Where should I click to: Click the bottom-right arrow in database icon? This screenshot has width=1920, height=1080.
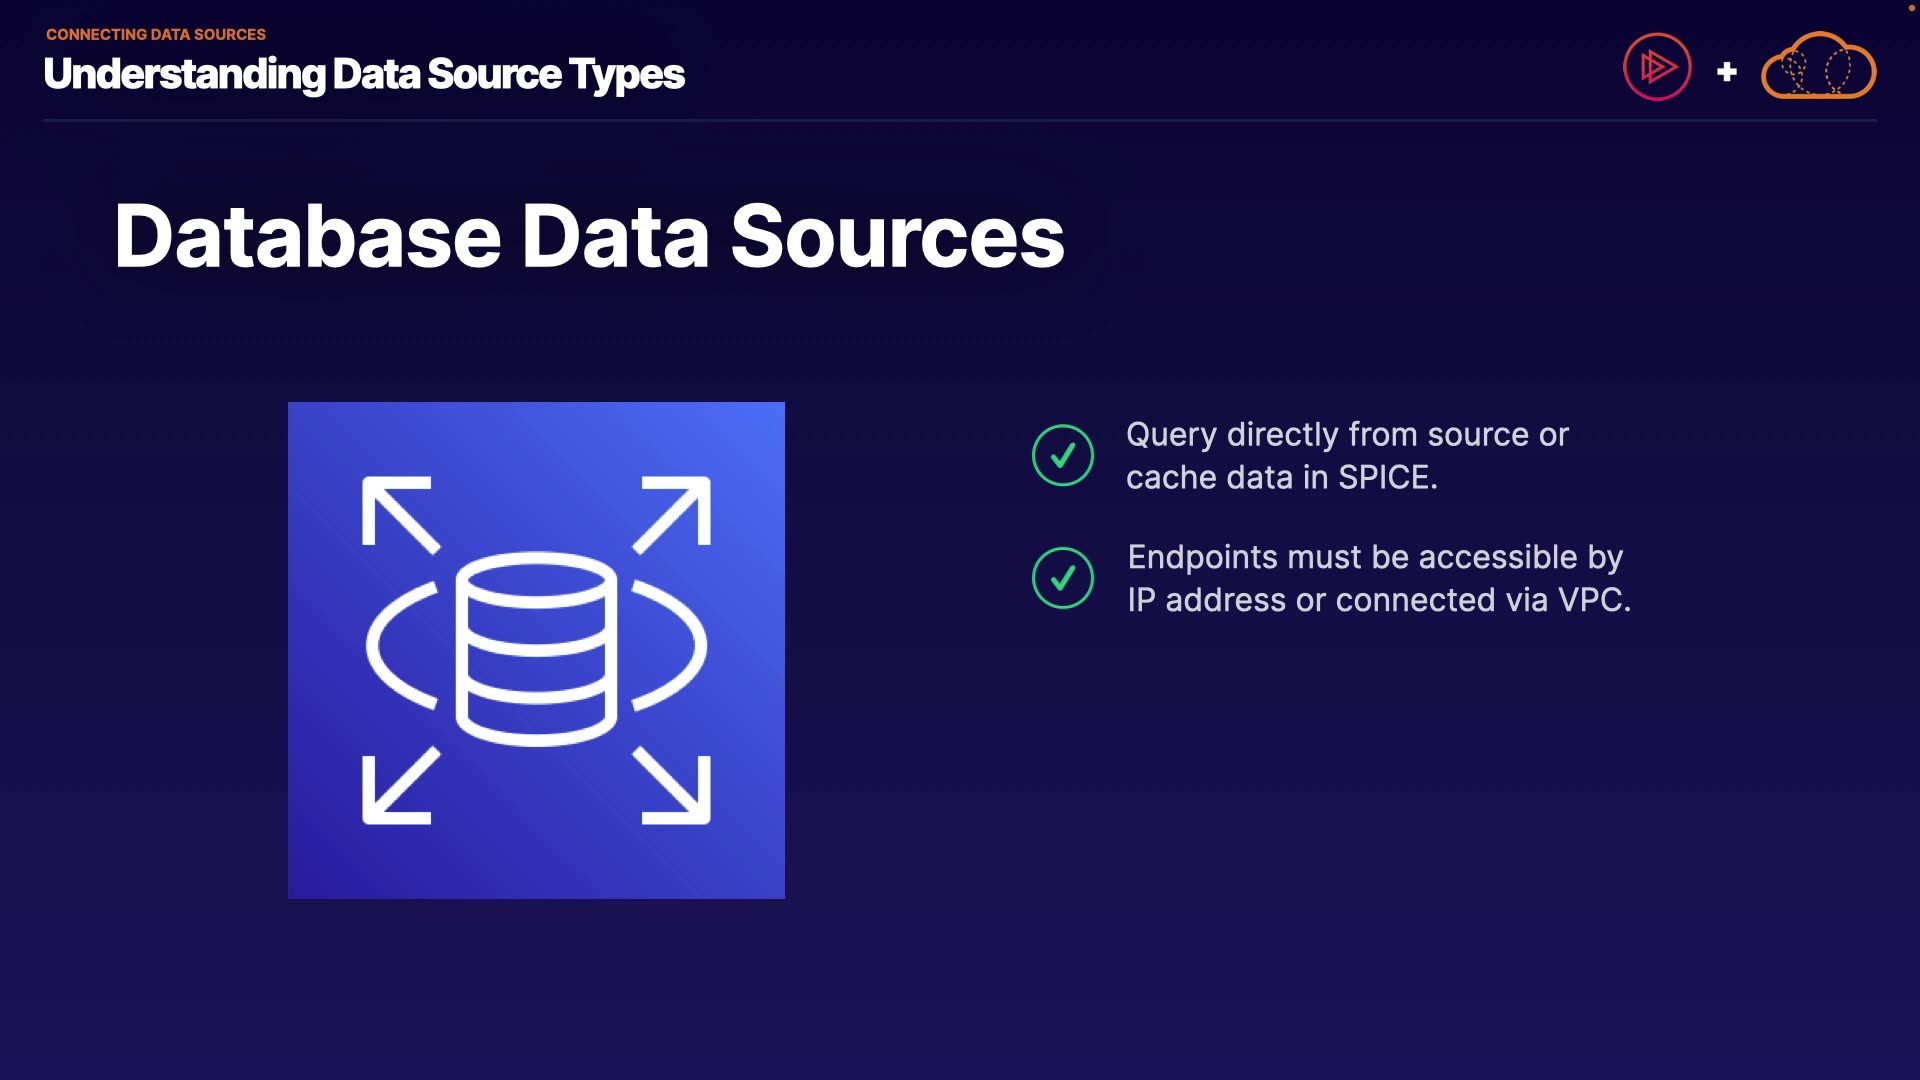tap(673, 787)
